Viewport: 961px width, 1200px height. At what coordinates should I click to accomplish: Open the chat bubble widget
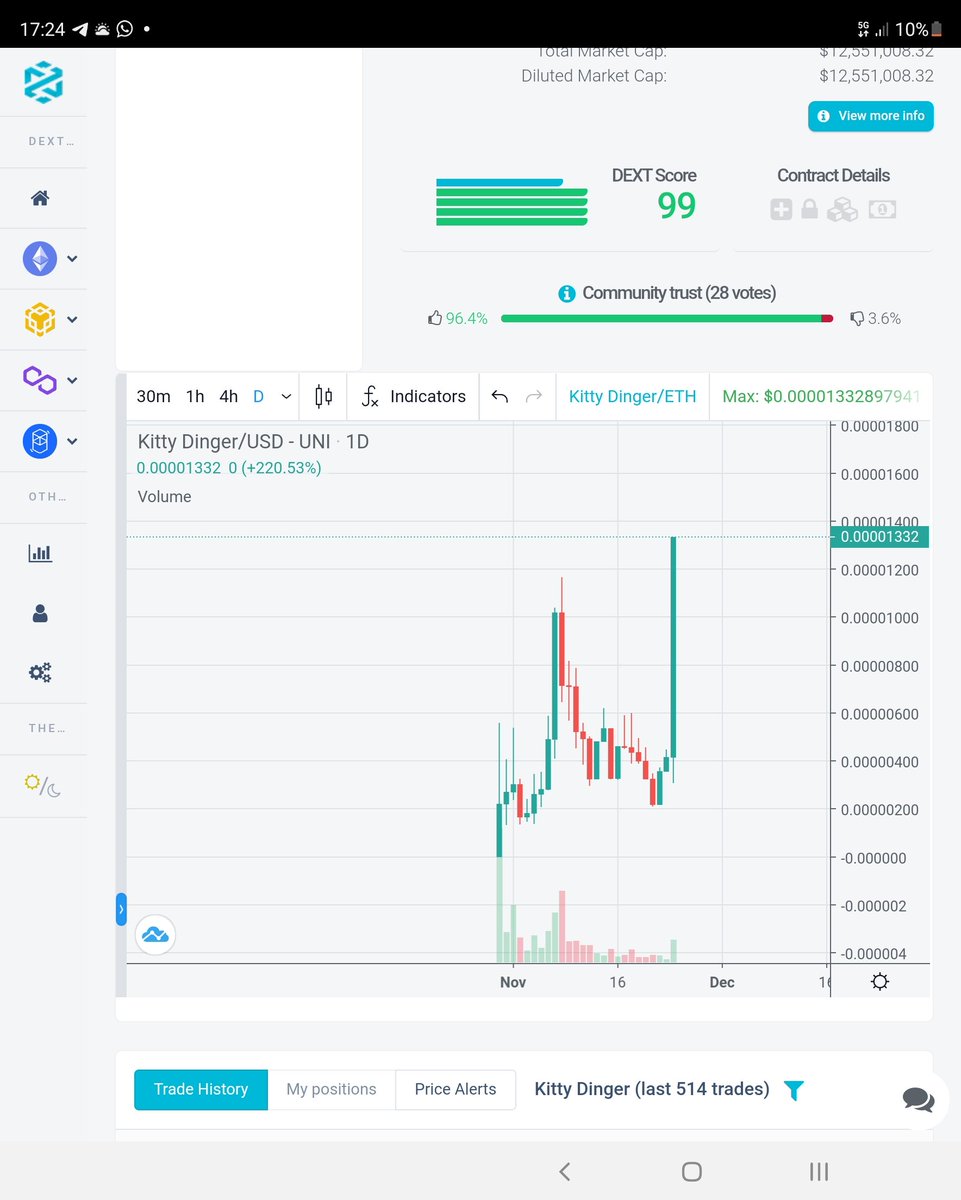(918, 1099)
